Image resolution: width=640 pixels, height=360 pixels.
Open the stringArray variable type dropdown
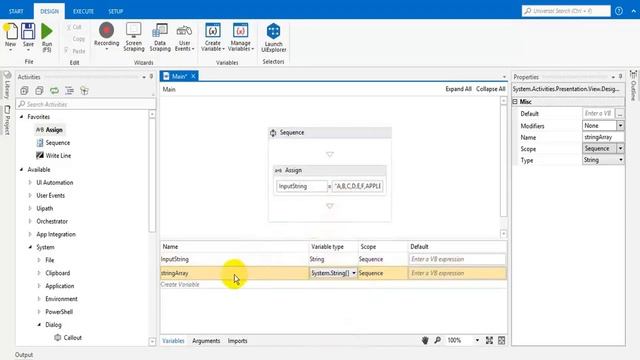354,273
